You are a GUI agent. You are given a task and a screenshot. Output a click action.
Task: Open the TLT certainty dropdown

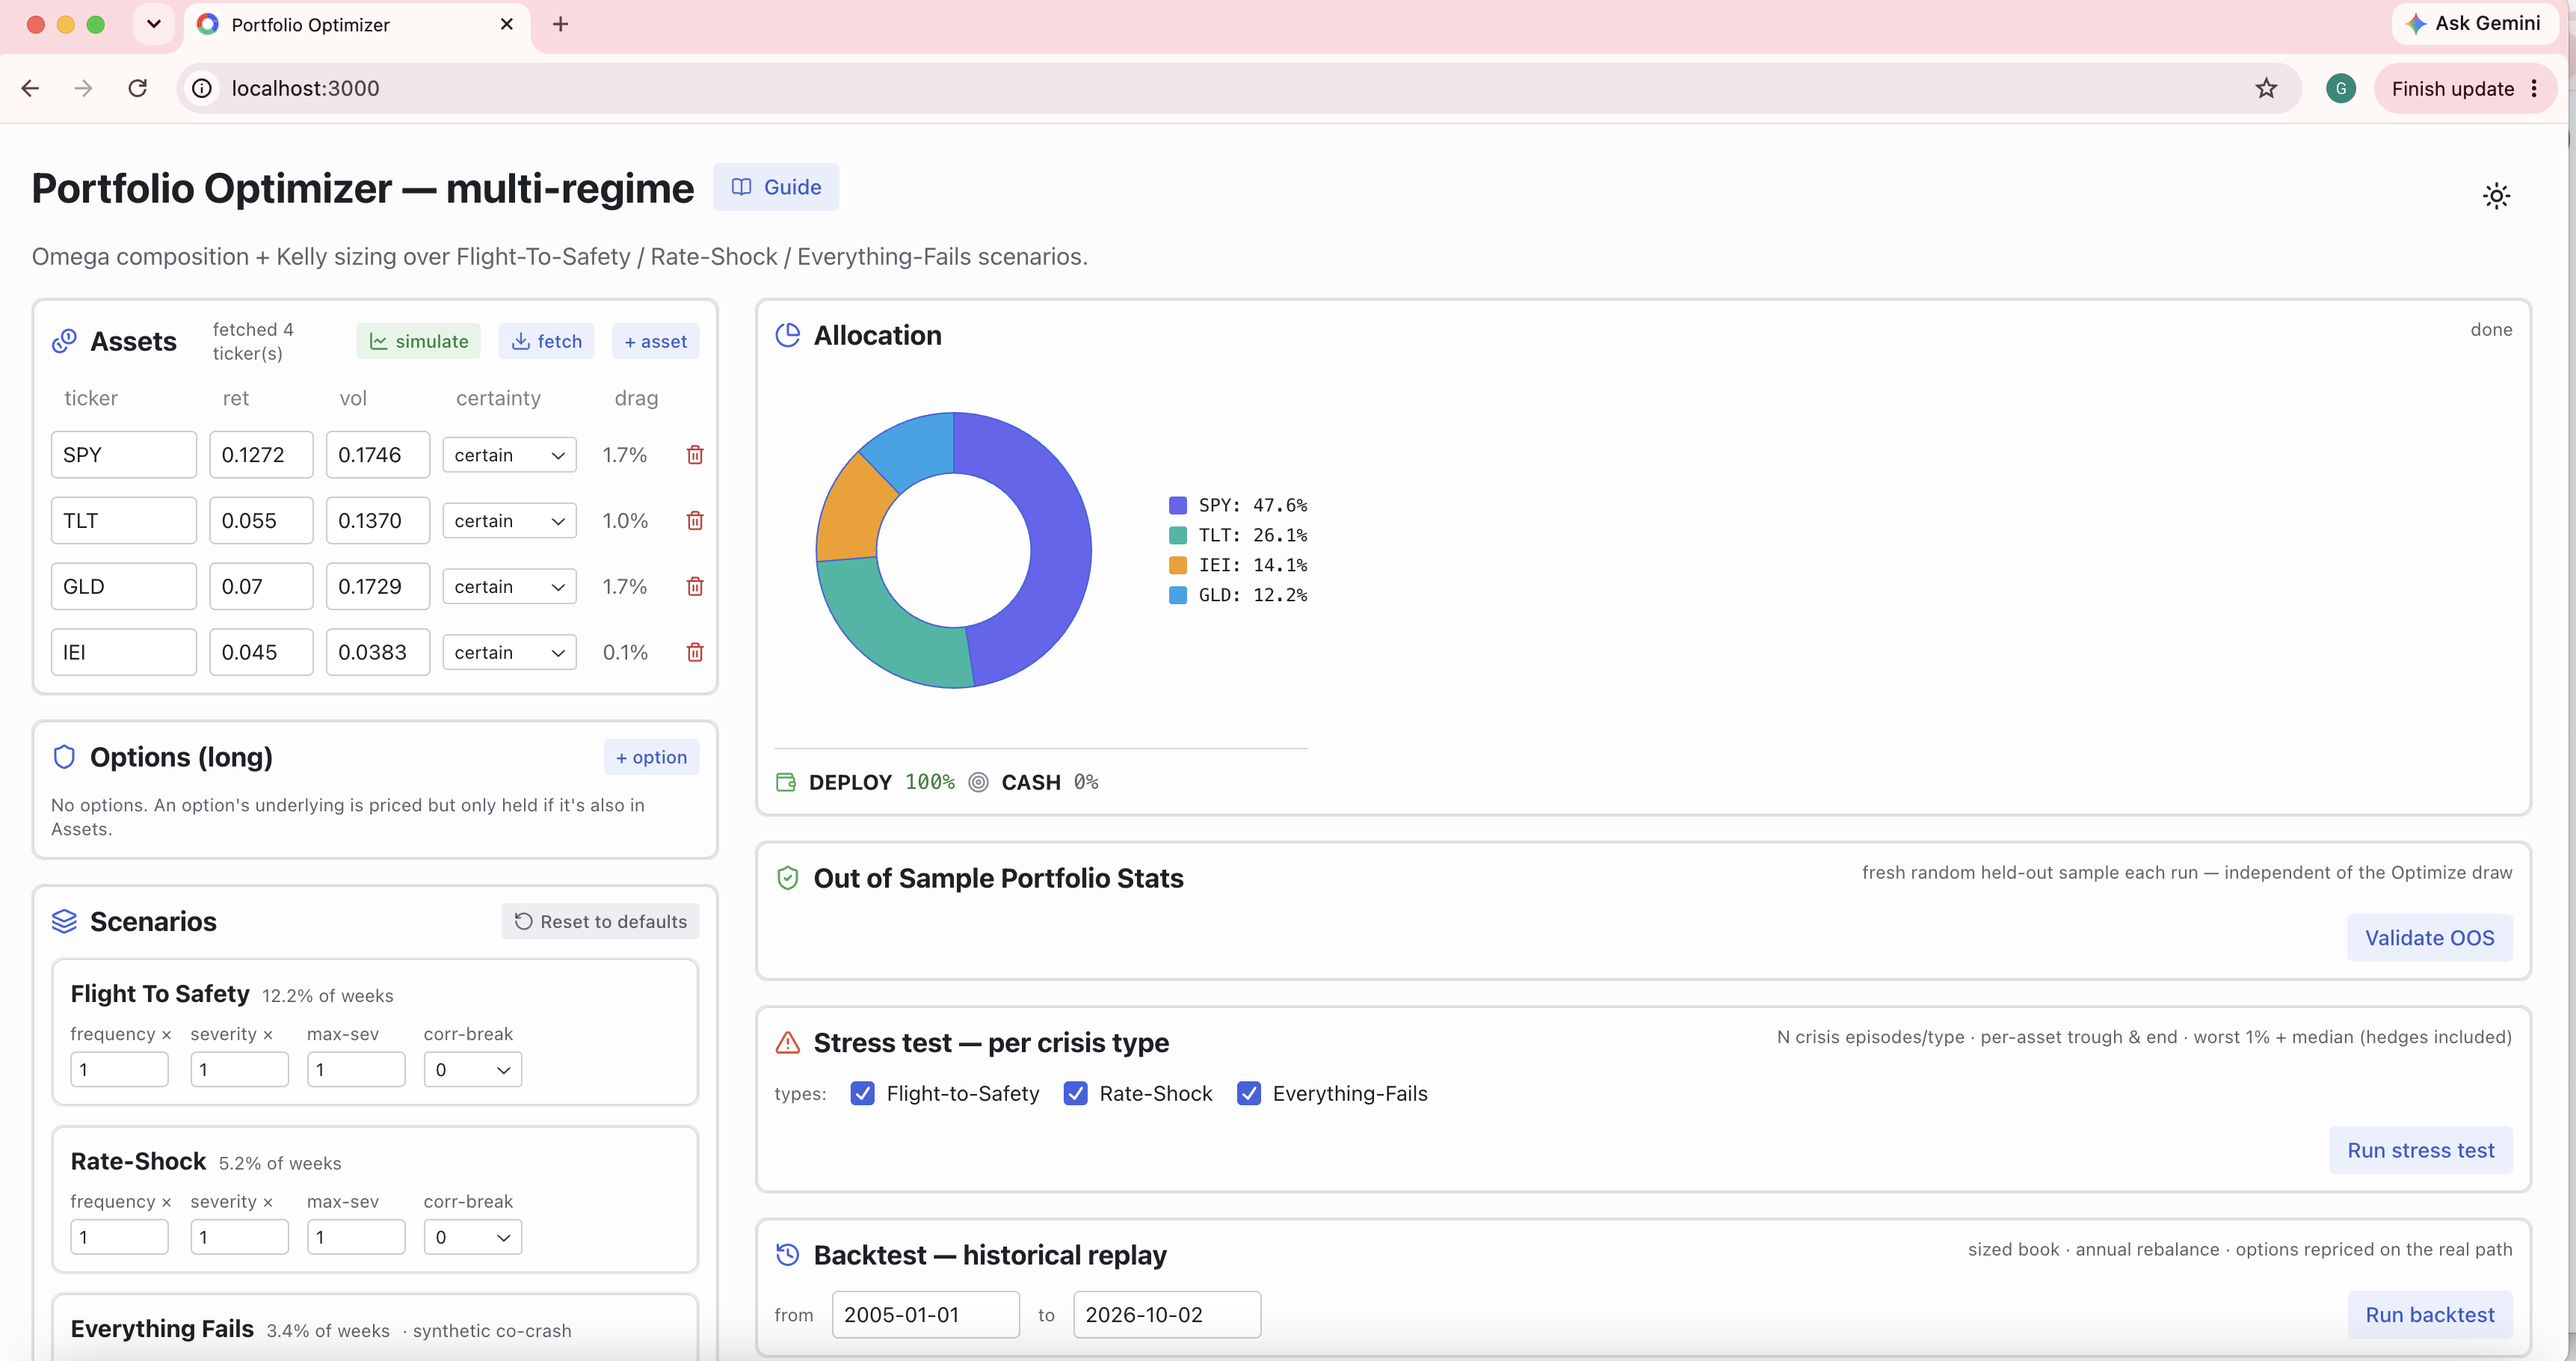[509, 521]
